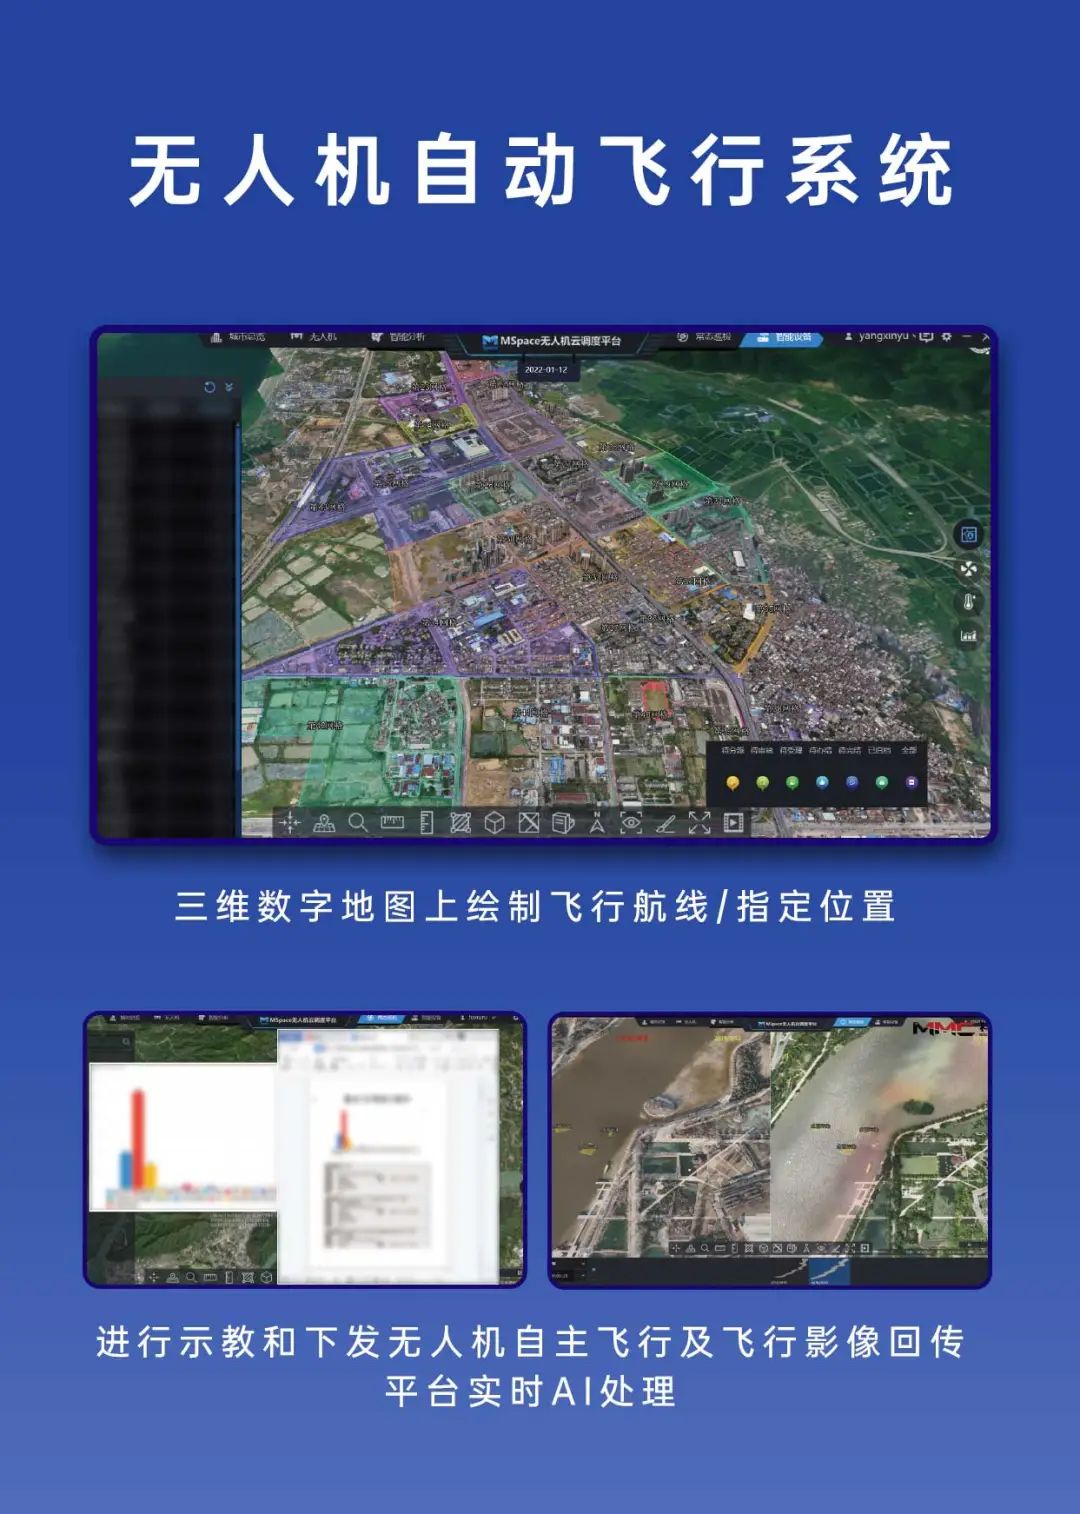
Task: Toggle the yellow status marker filter
Action: (x=733, y=783)
